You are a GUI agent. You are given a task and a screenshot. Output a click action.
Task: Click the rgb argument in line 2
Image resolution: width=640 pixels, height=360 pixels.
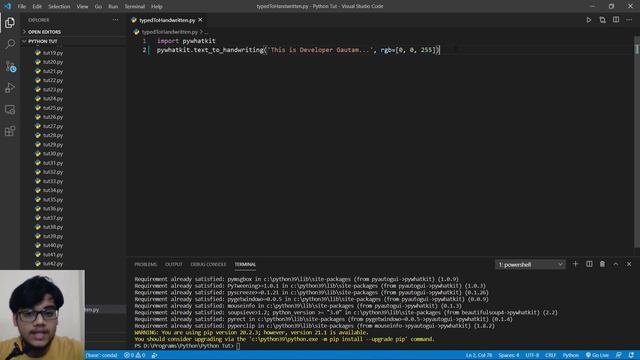pyautogui.click(x=387, y=50)
